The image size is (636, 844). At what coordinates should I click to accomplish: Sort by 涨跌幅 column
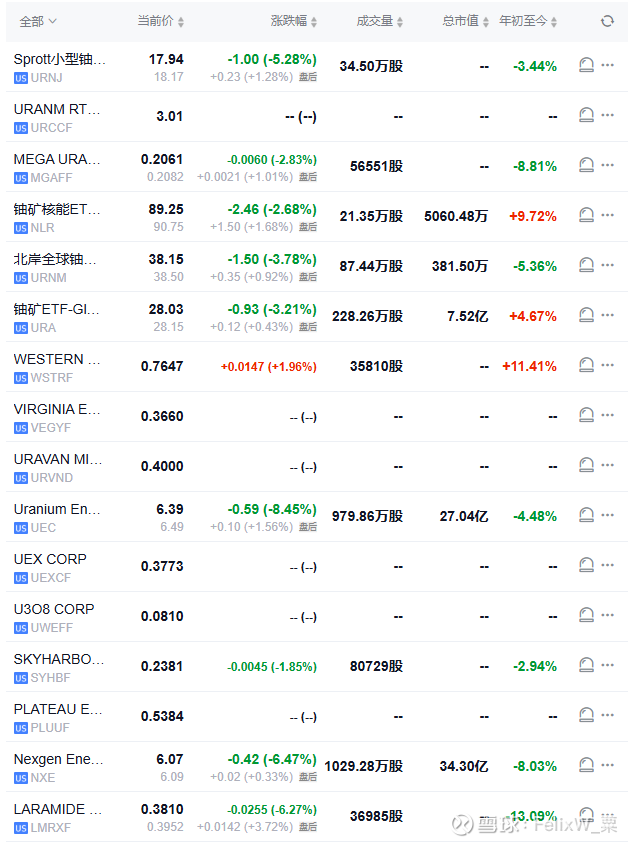[x=294, y=21]
